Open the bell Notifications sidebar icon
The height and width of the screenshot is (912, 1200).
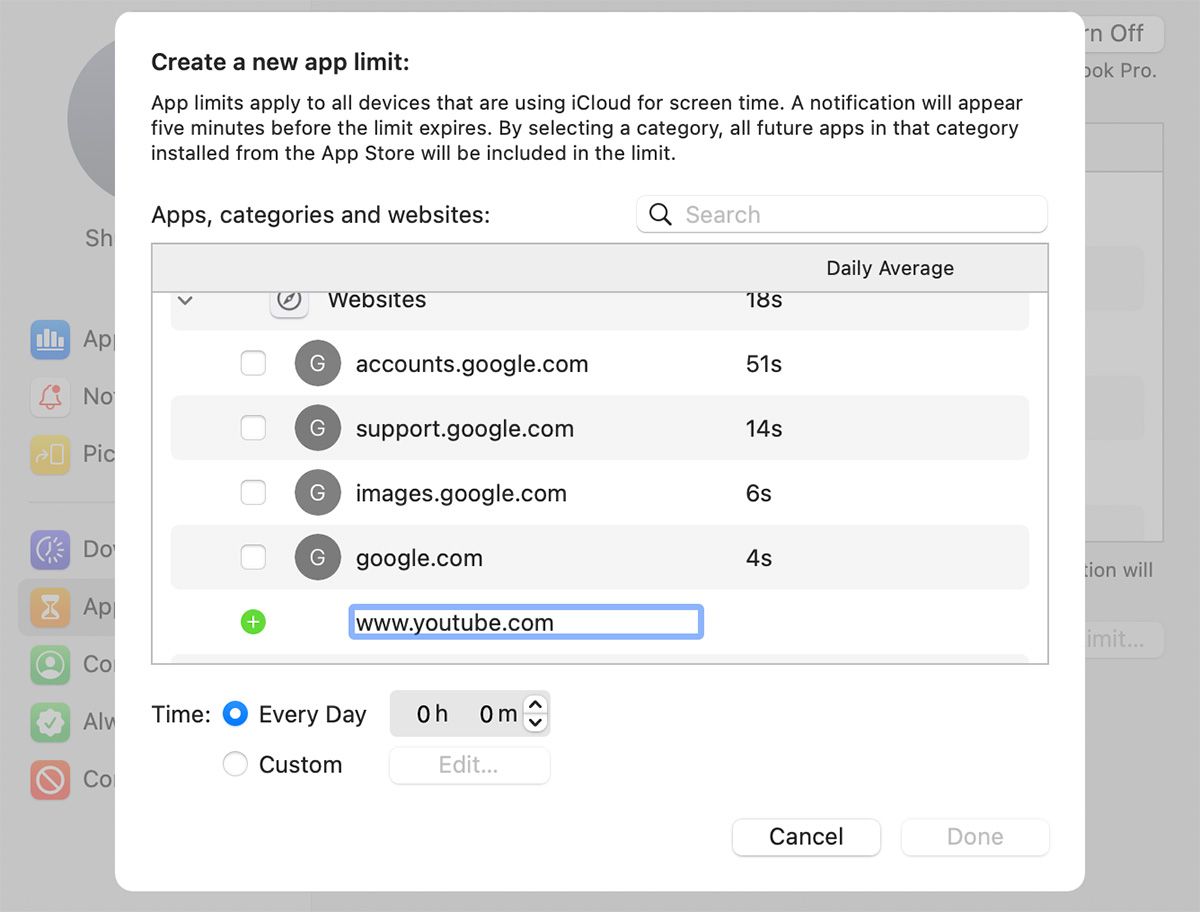[50, 397]
